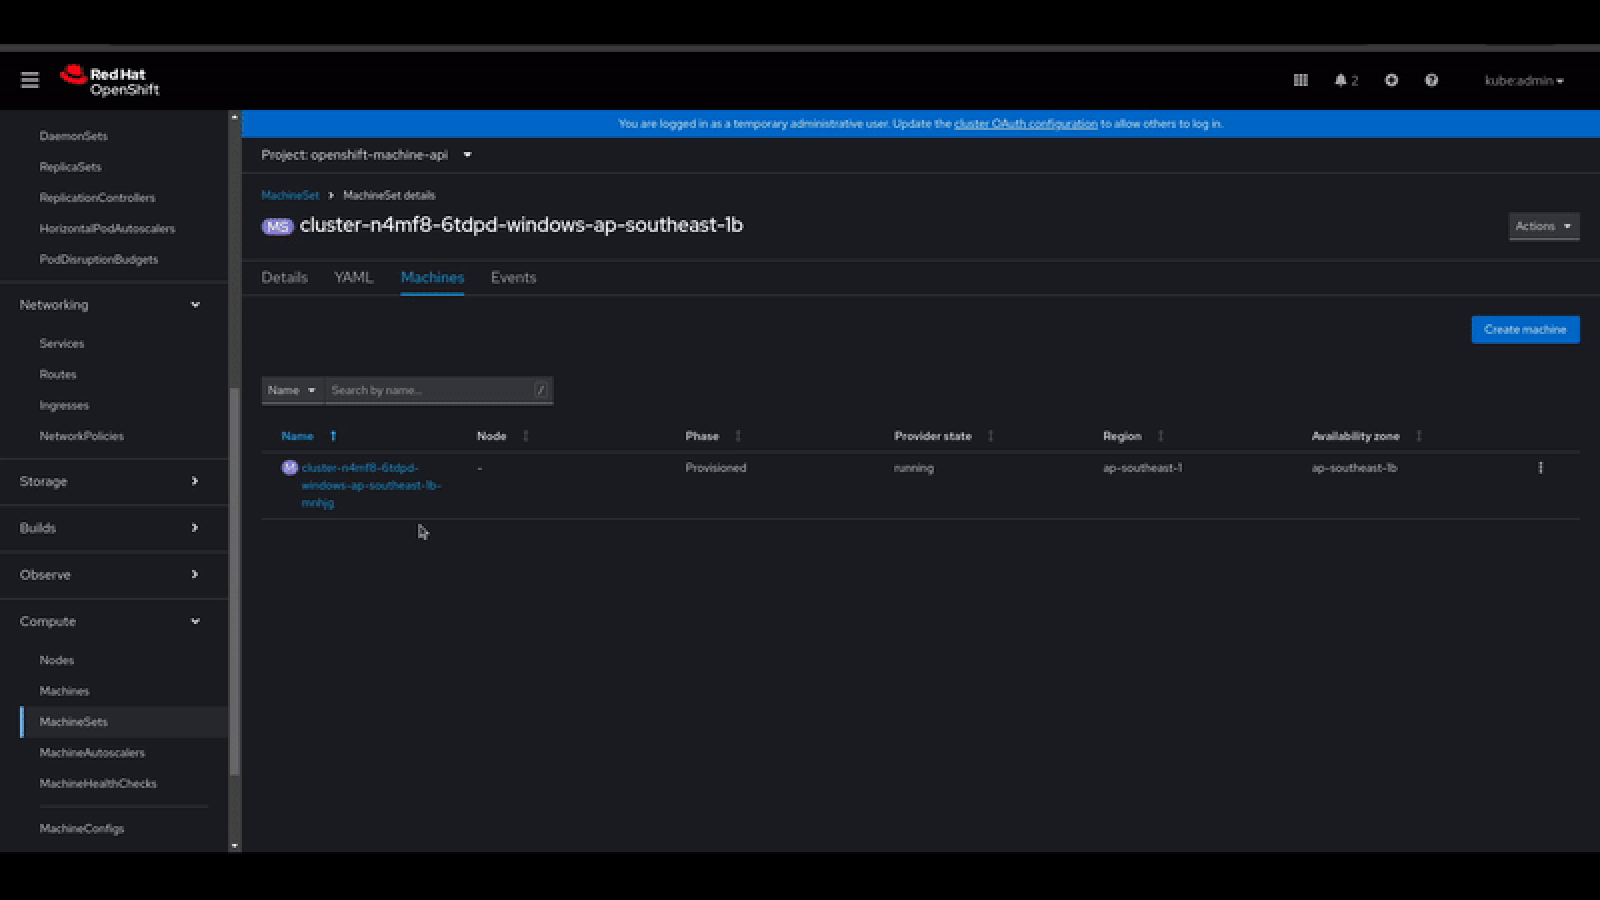Image resolution: width=1600 pixels, height=900 pixels.
Task: Expand the Storage navigation section
Action: click(x=110, y=481)
